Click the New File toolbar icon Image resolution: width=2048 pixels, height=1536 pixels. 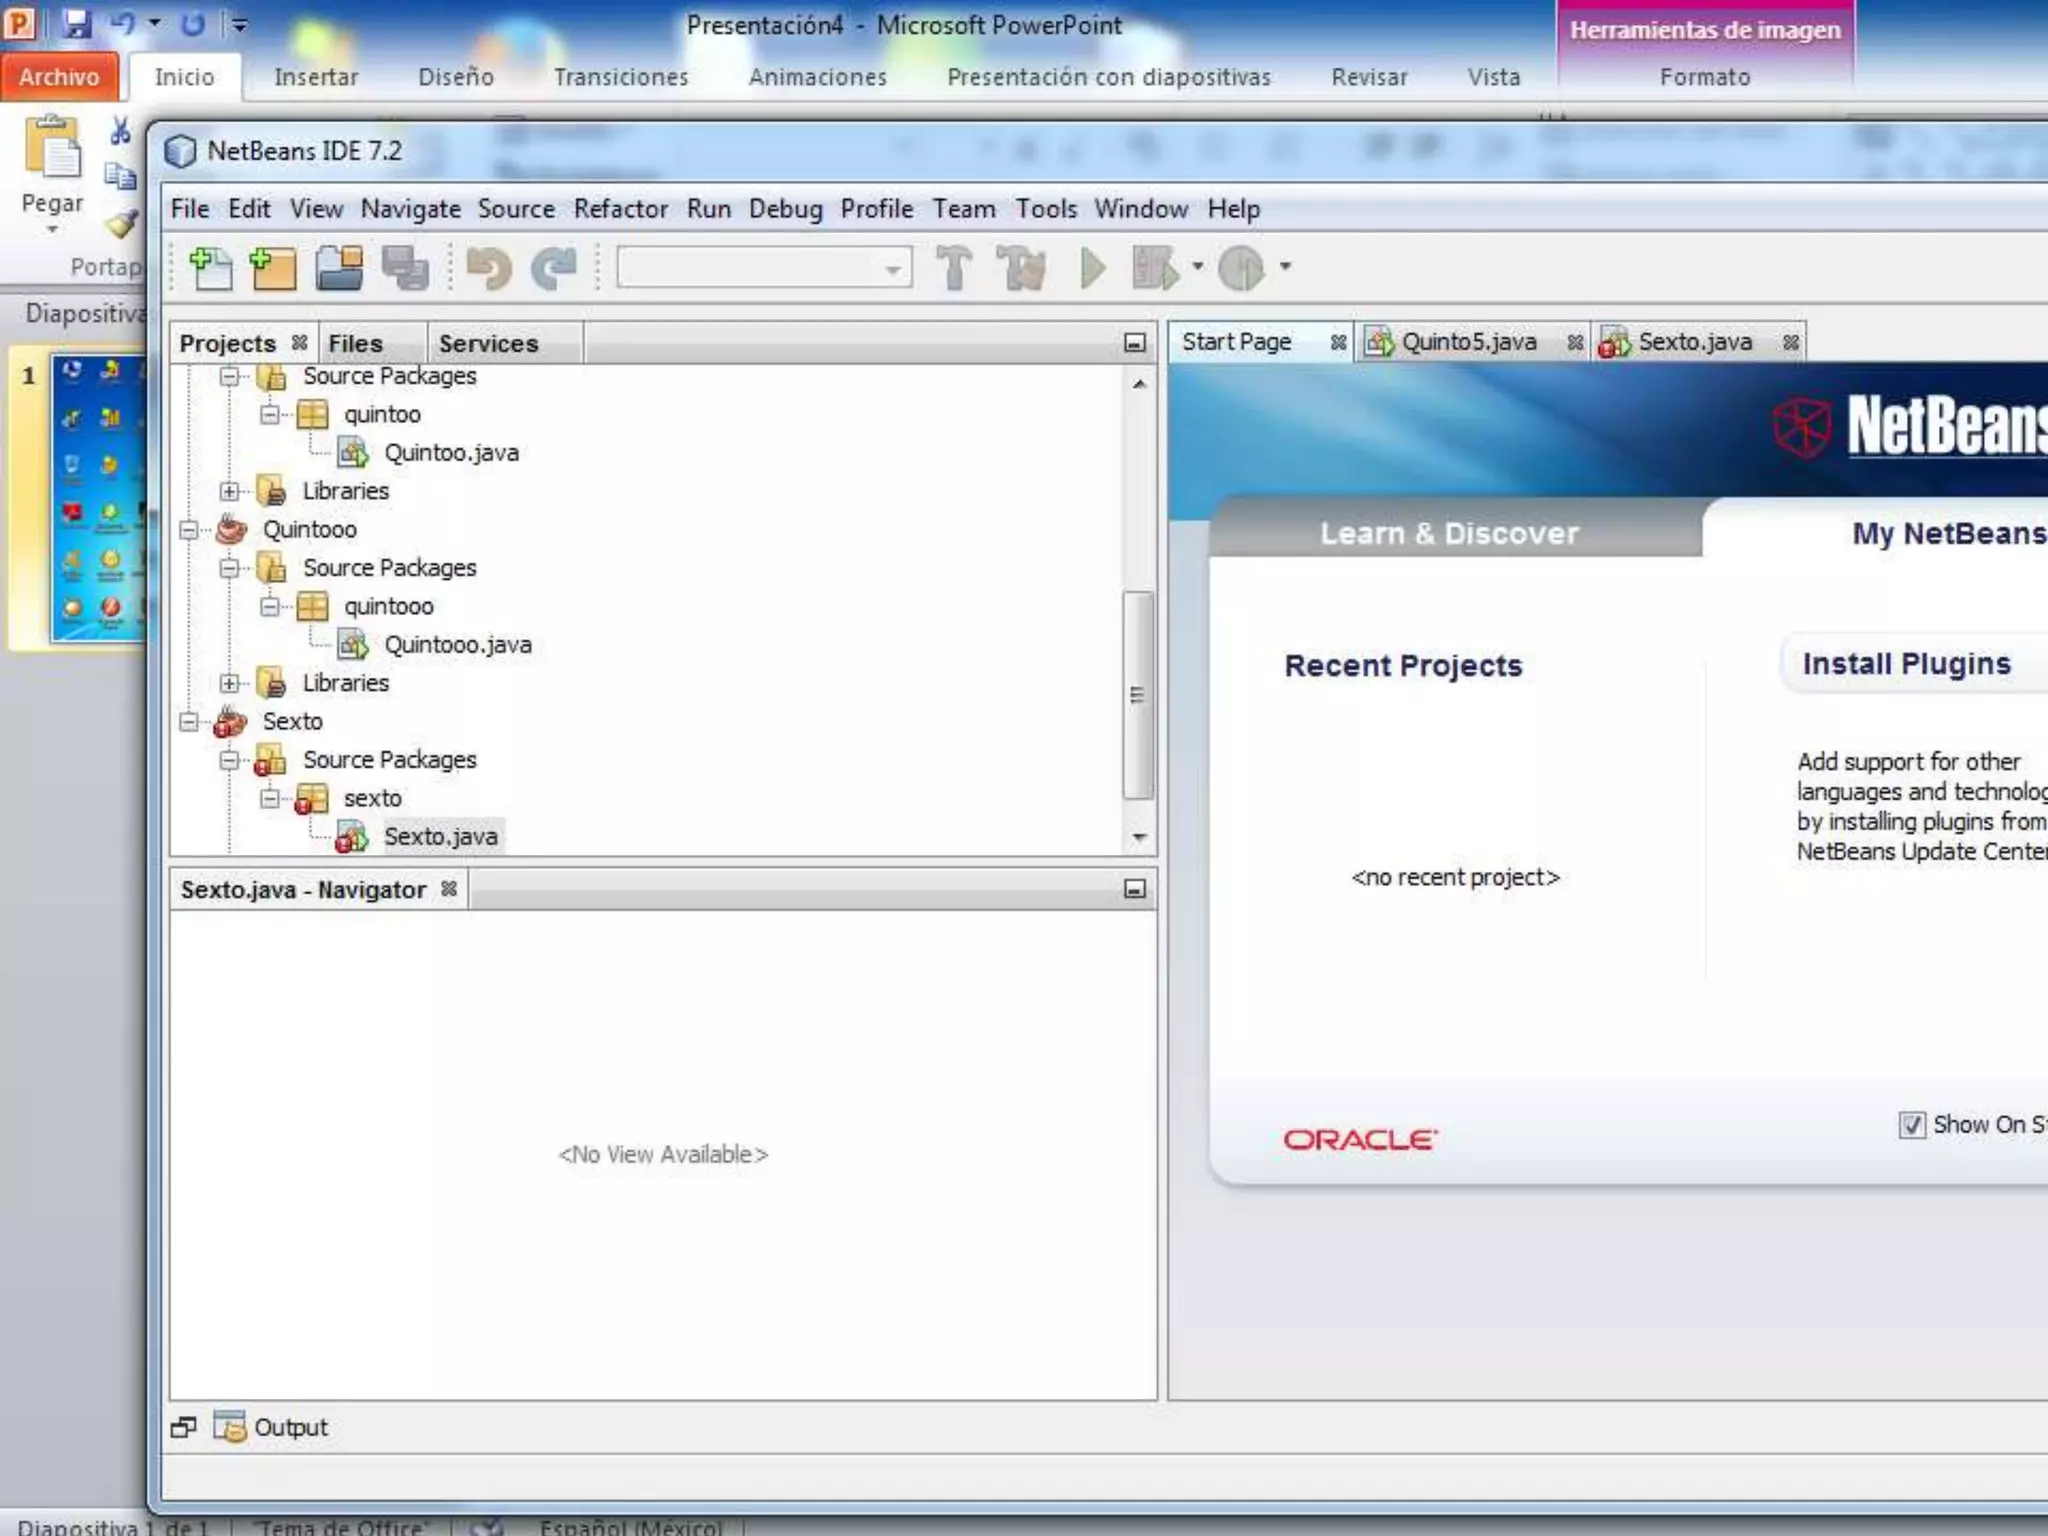pos(210,268)
